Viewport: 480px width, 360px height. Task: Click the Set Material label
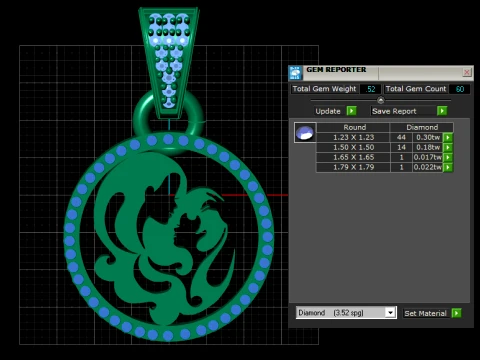(x=425, y=313)
